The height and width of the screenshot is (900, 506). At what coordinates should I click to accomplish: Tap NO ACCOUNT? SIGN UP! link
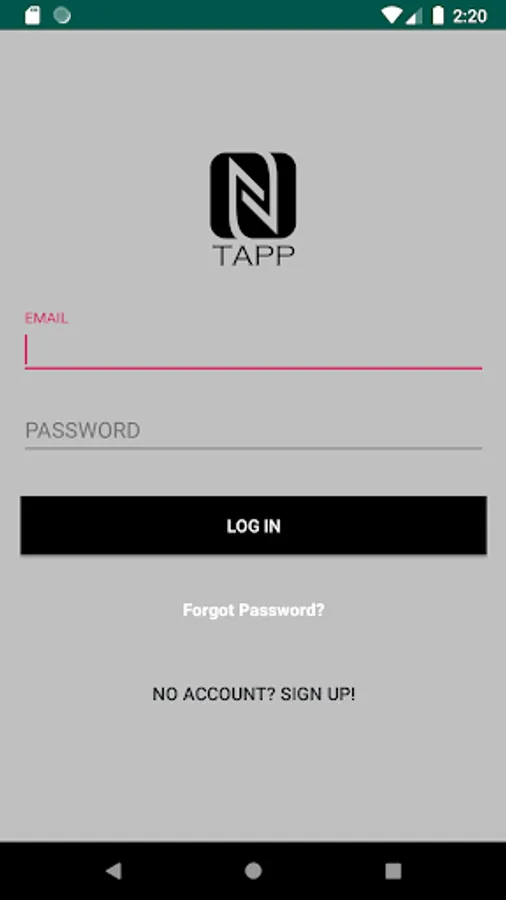coord(254,694)
